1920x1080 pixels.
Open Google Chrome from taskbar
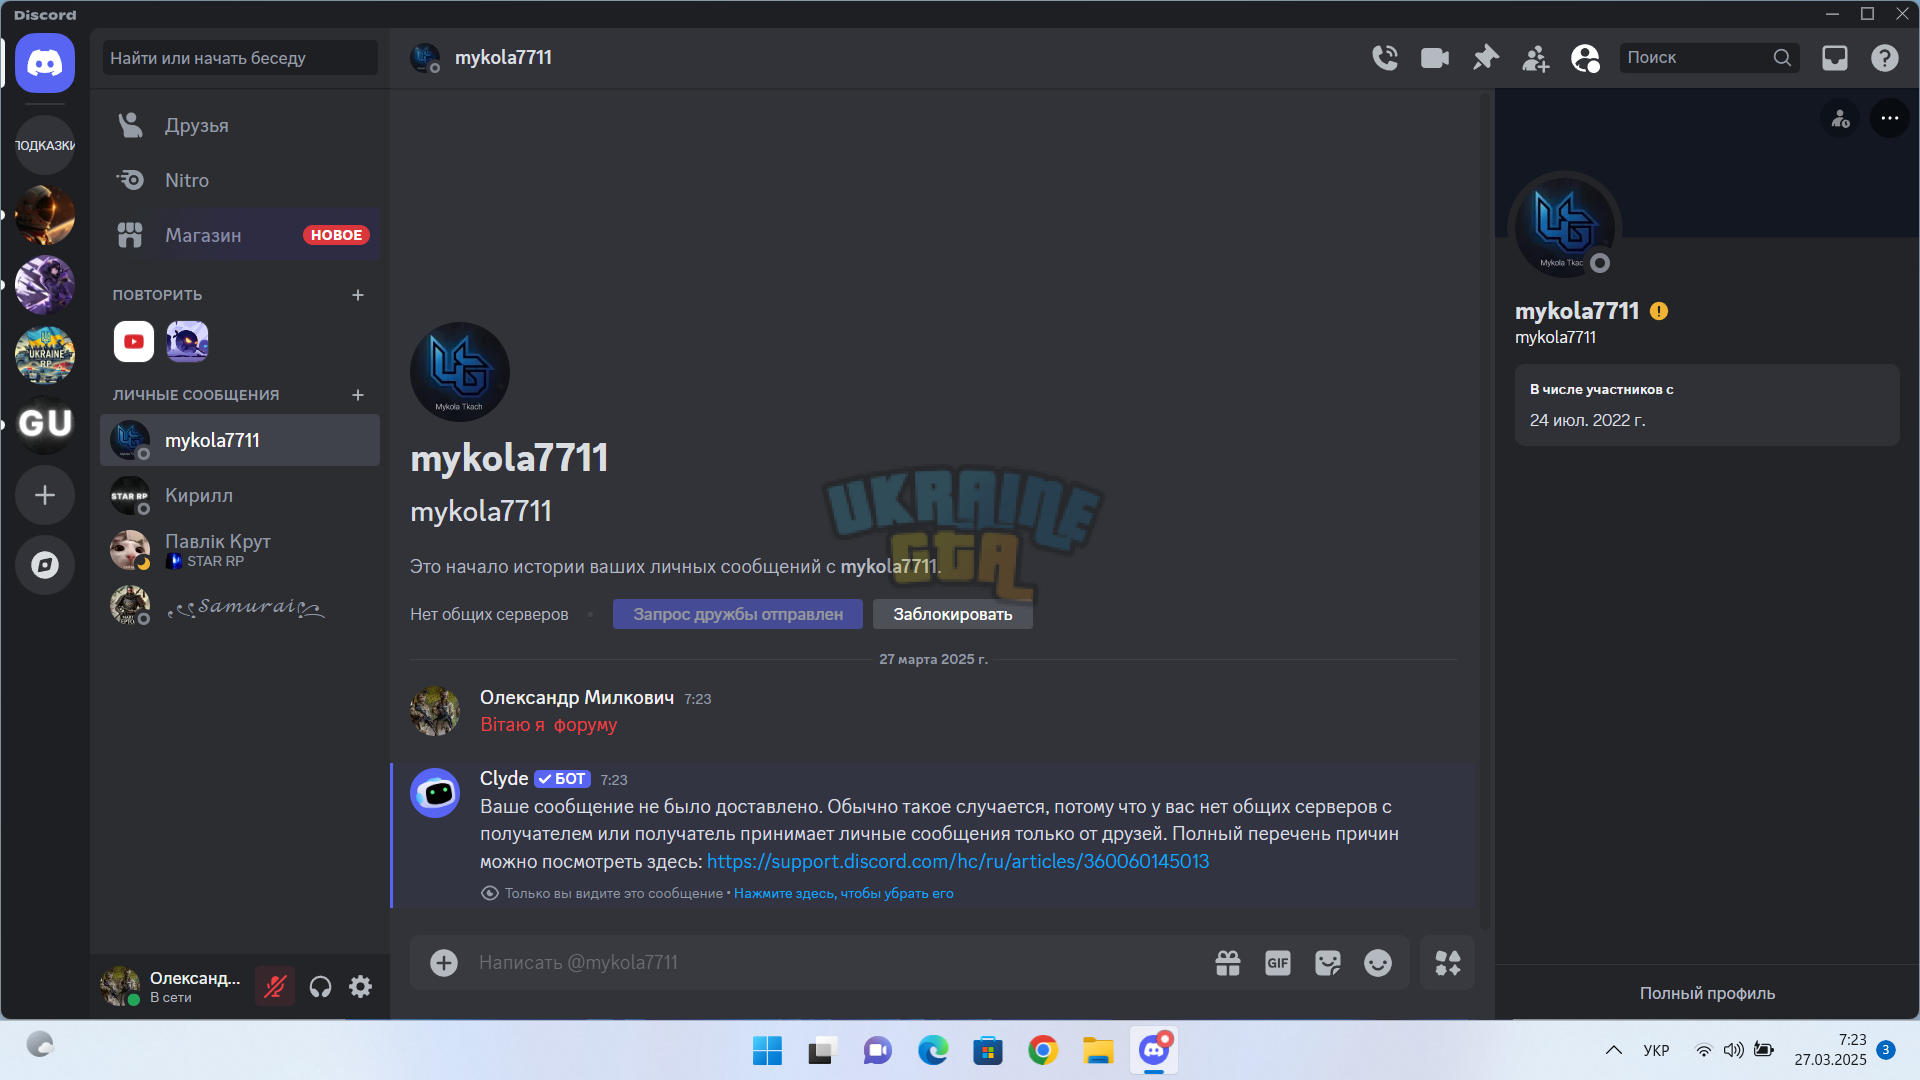pyautogui.click(x=1043, y=1050)
